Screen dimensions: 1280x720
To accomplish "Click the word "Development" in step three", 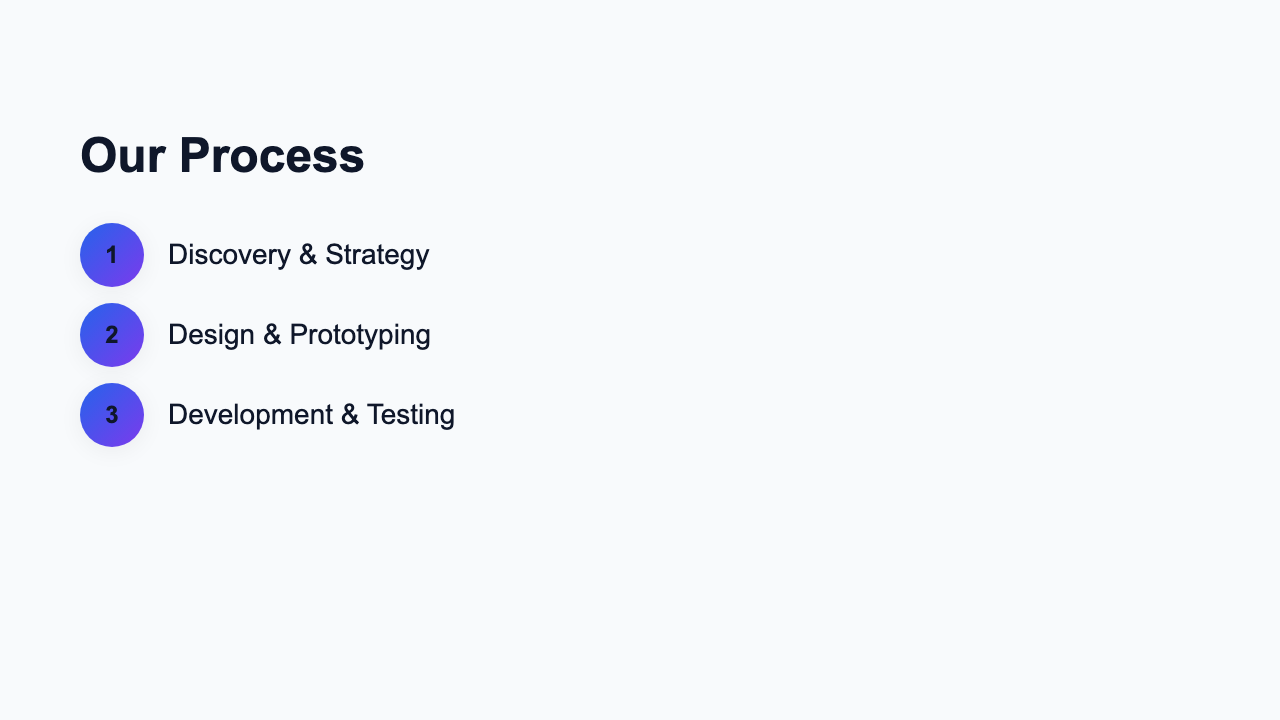I will pos(250,415).
